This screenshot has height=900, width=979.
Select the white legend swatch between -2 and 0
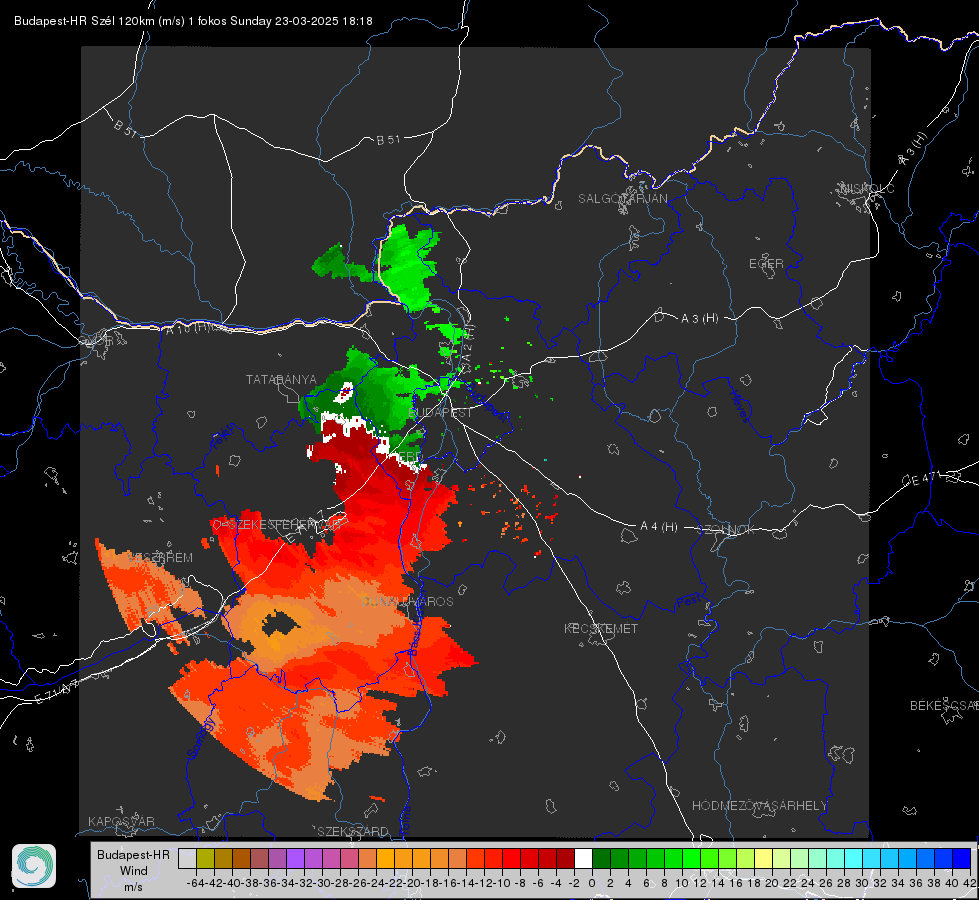coord(583,859)
